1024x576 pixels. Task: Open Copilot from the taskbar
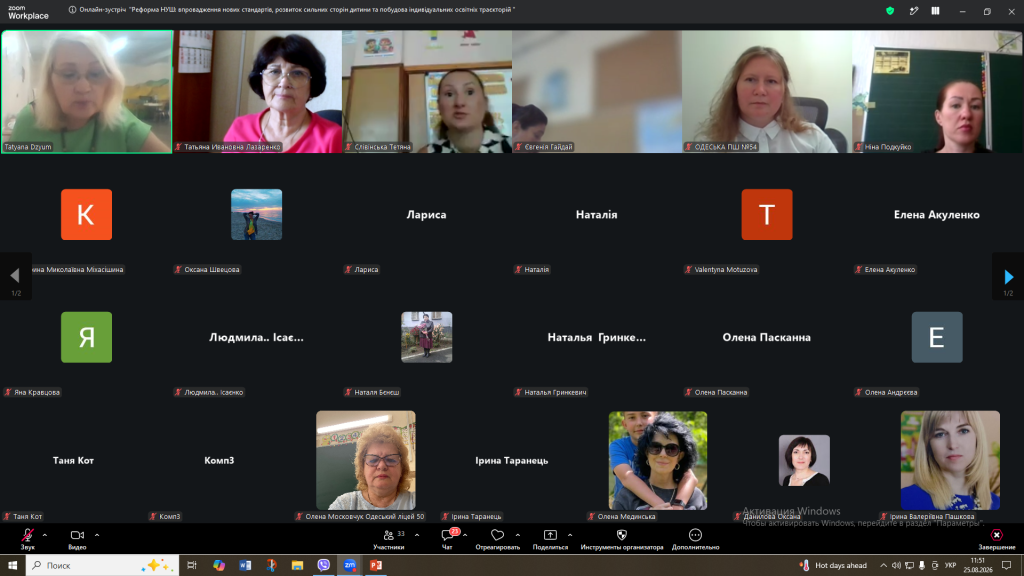tap(219, 565)
